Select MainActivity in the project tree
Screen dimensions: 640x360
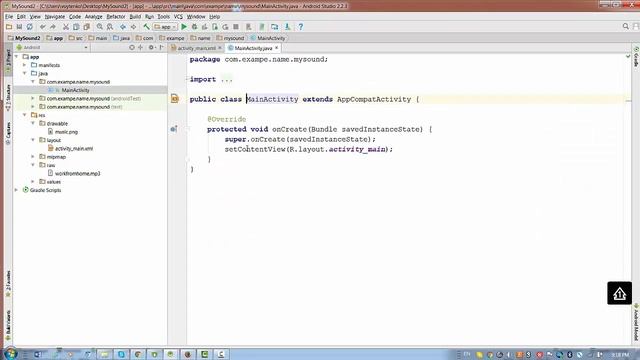(x=69, y=90)
